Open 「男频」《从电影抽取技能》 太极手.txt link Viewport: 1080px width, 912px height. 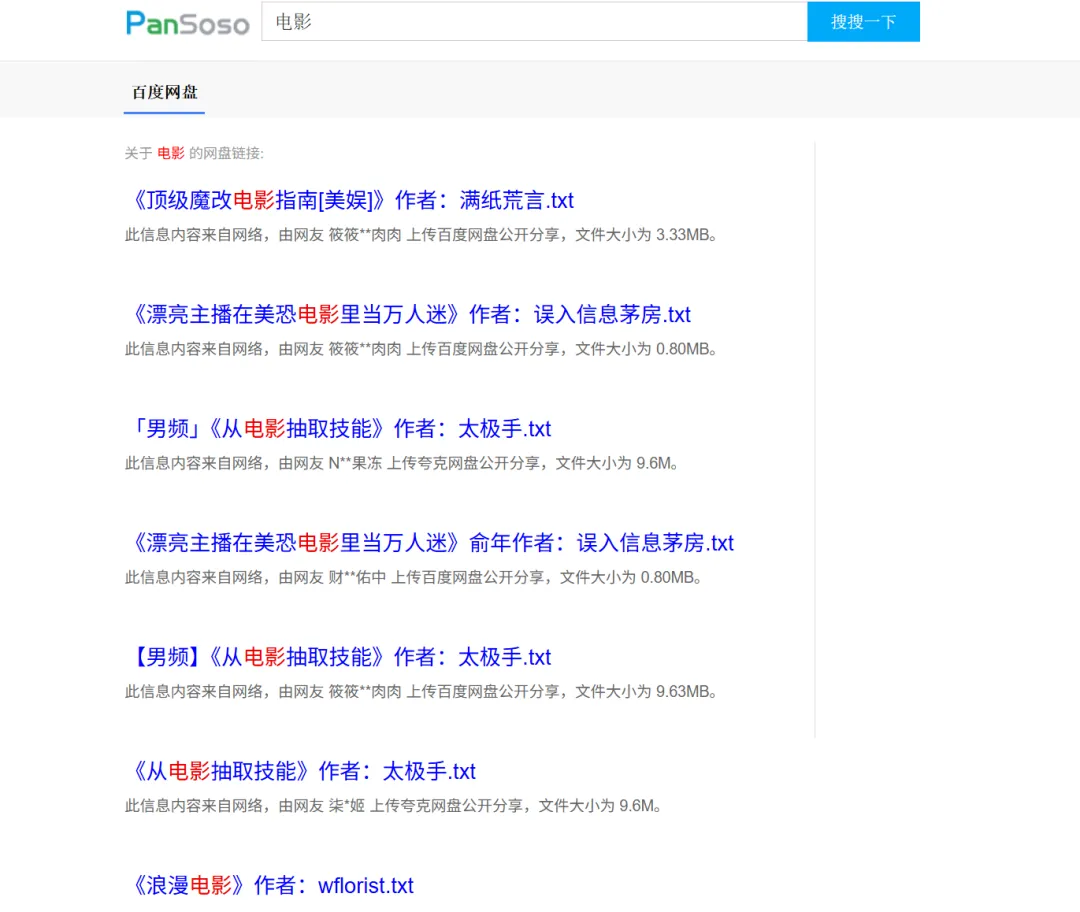click(x=340, y=429)
